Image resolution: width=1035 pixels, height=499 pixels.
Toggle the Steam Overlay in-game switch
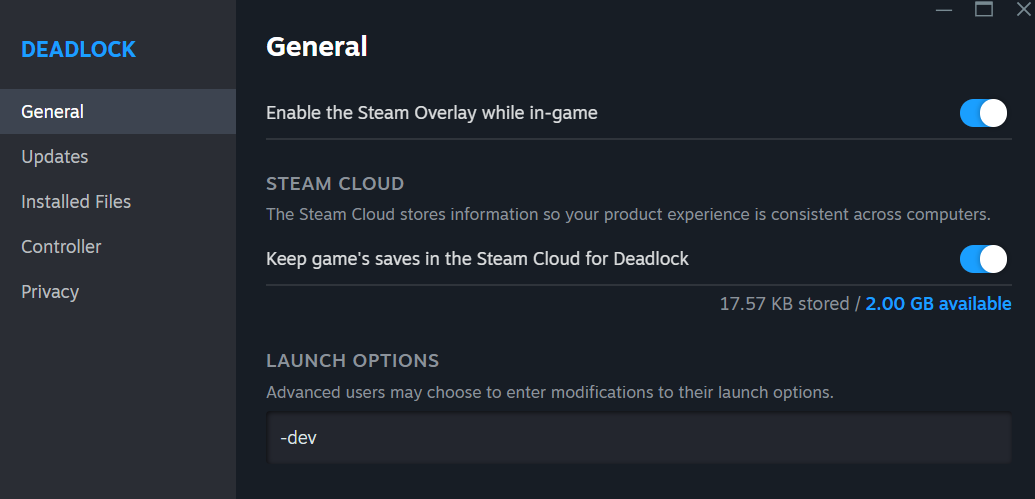pos(983,113)
